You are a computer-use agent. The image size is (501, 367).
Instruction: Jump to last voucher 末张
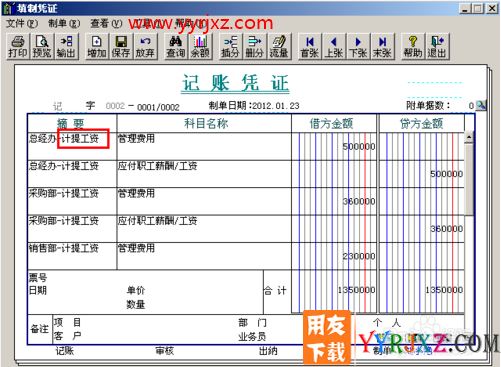[x=382, y=46]
